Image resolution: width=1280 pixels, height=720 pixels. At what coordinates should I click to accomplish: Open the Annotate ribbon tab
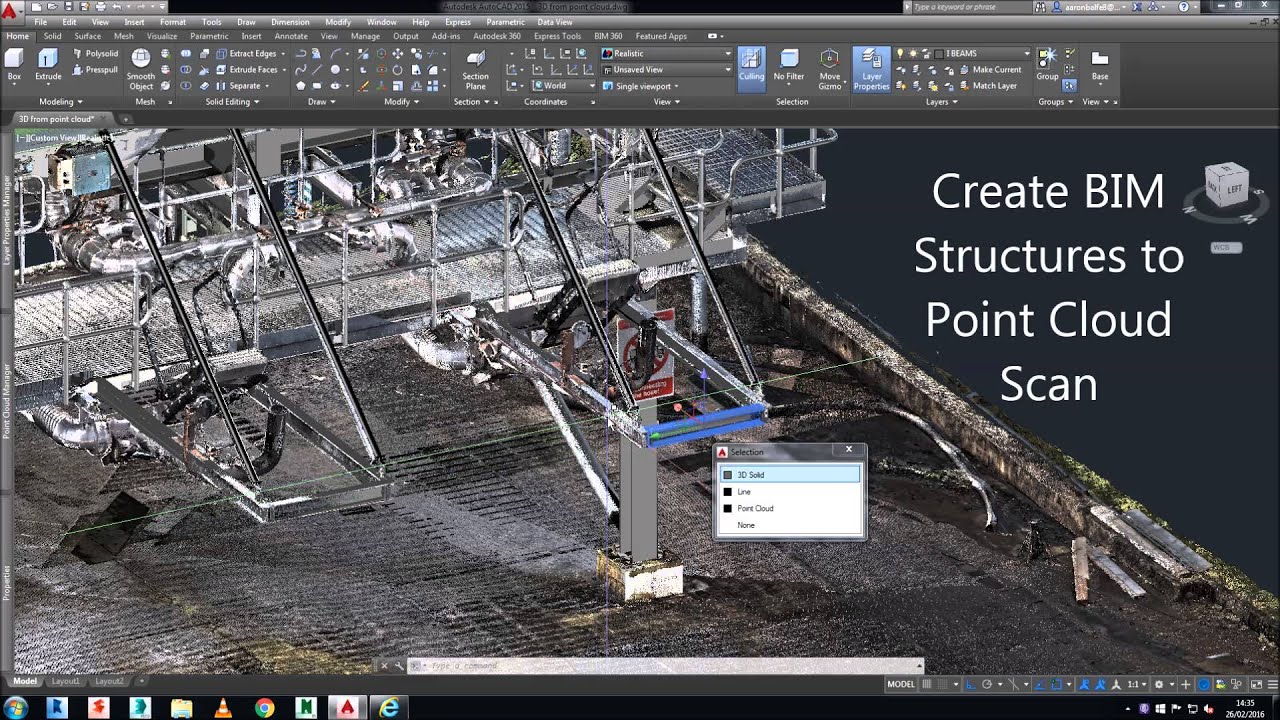coord(291,36)
